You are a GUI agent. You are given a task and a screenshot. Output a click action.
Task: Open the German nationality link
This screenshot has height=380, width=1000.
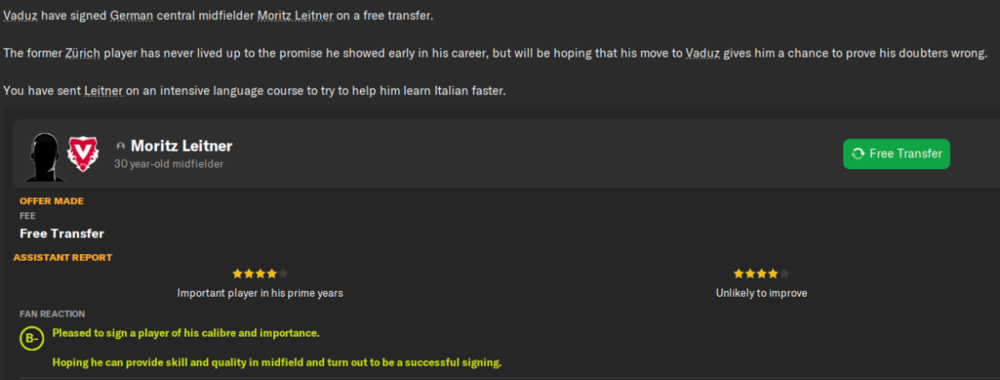coord(131,15)
